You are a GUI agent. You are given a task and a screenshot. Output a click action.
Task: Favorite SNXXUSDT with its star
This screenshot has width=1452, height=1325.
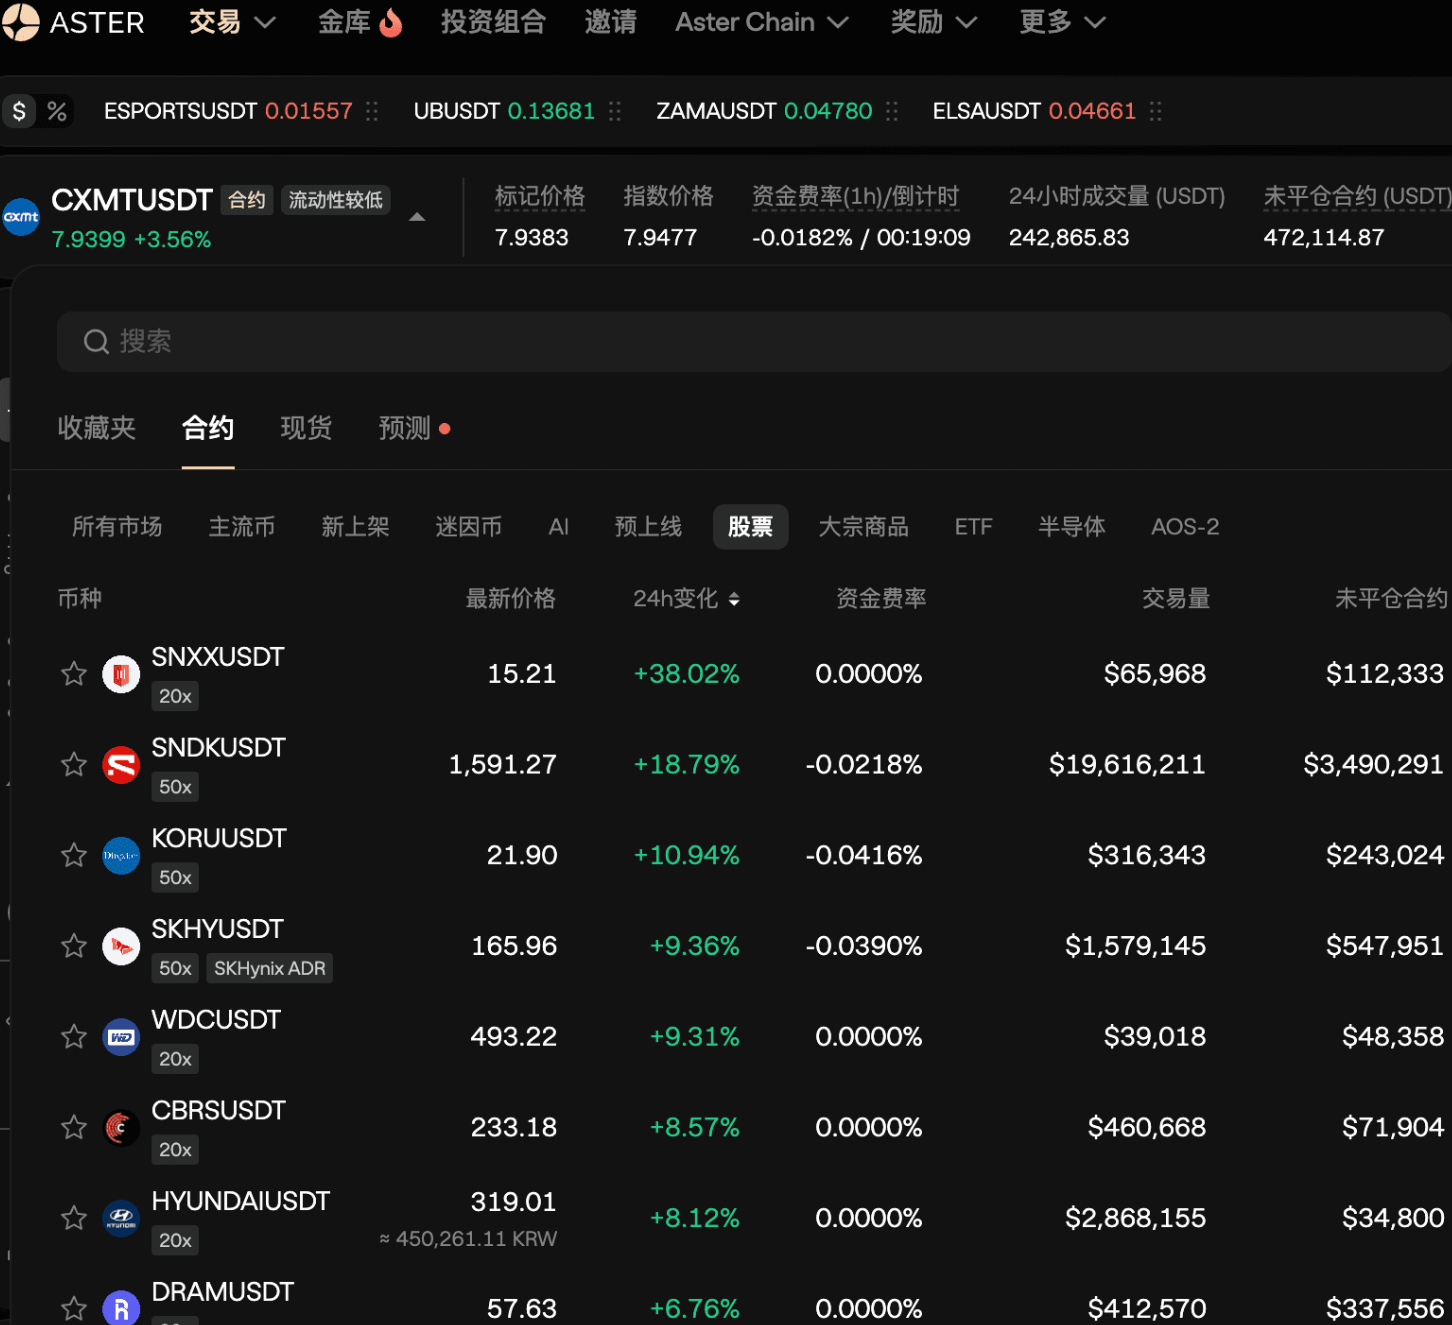pos(74,674)
